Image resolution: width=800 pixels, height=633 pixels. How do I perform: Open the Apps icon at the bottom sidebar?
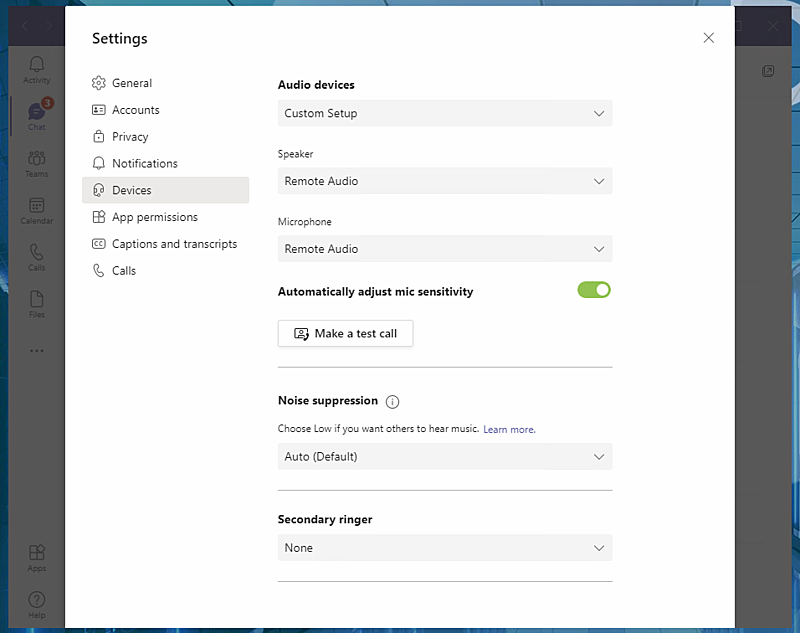pyautogui.click(x=36, y=556)
